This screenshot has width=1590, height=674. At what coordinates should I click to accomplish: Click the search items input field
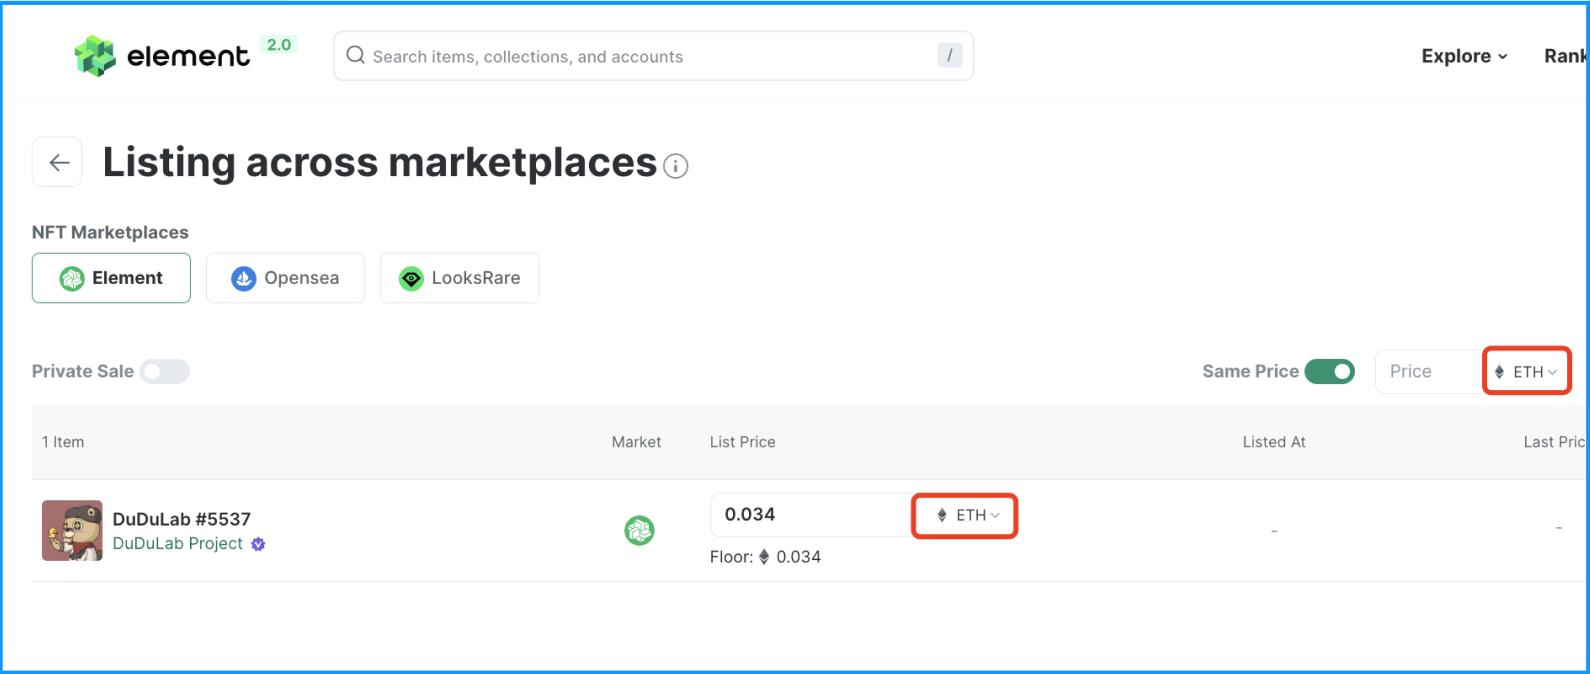click(x=653, y=56)
